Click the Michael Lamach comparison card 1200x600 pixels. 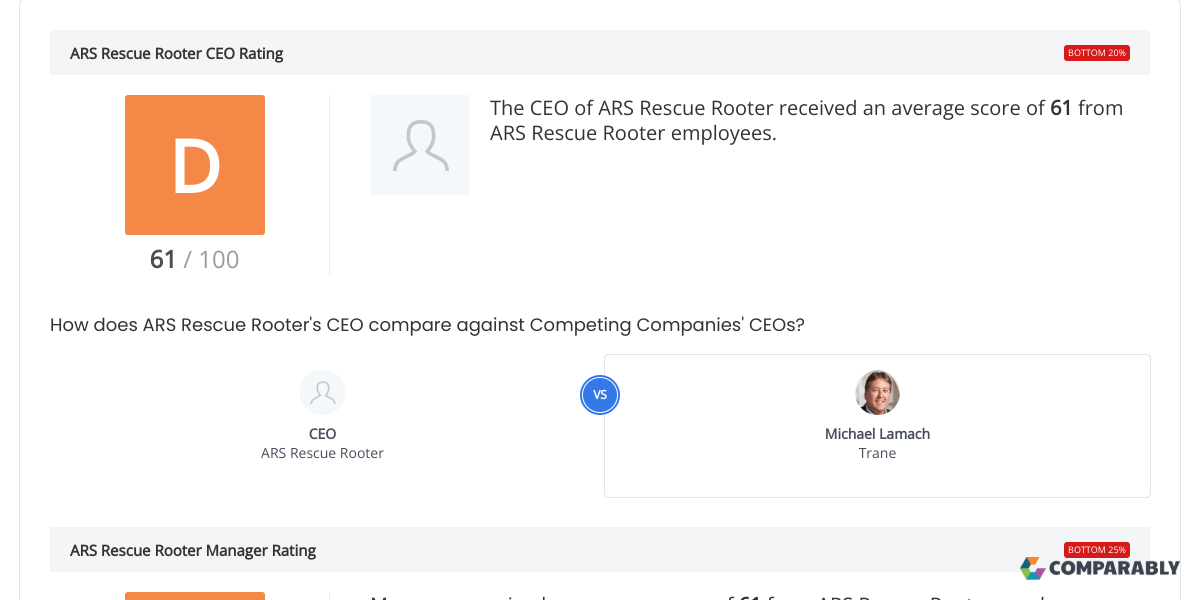(877, 425)
